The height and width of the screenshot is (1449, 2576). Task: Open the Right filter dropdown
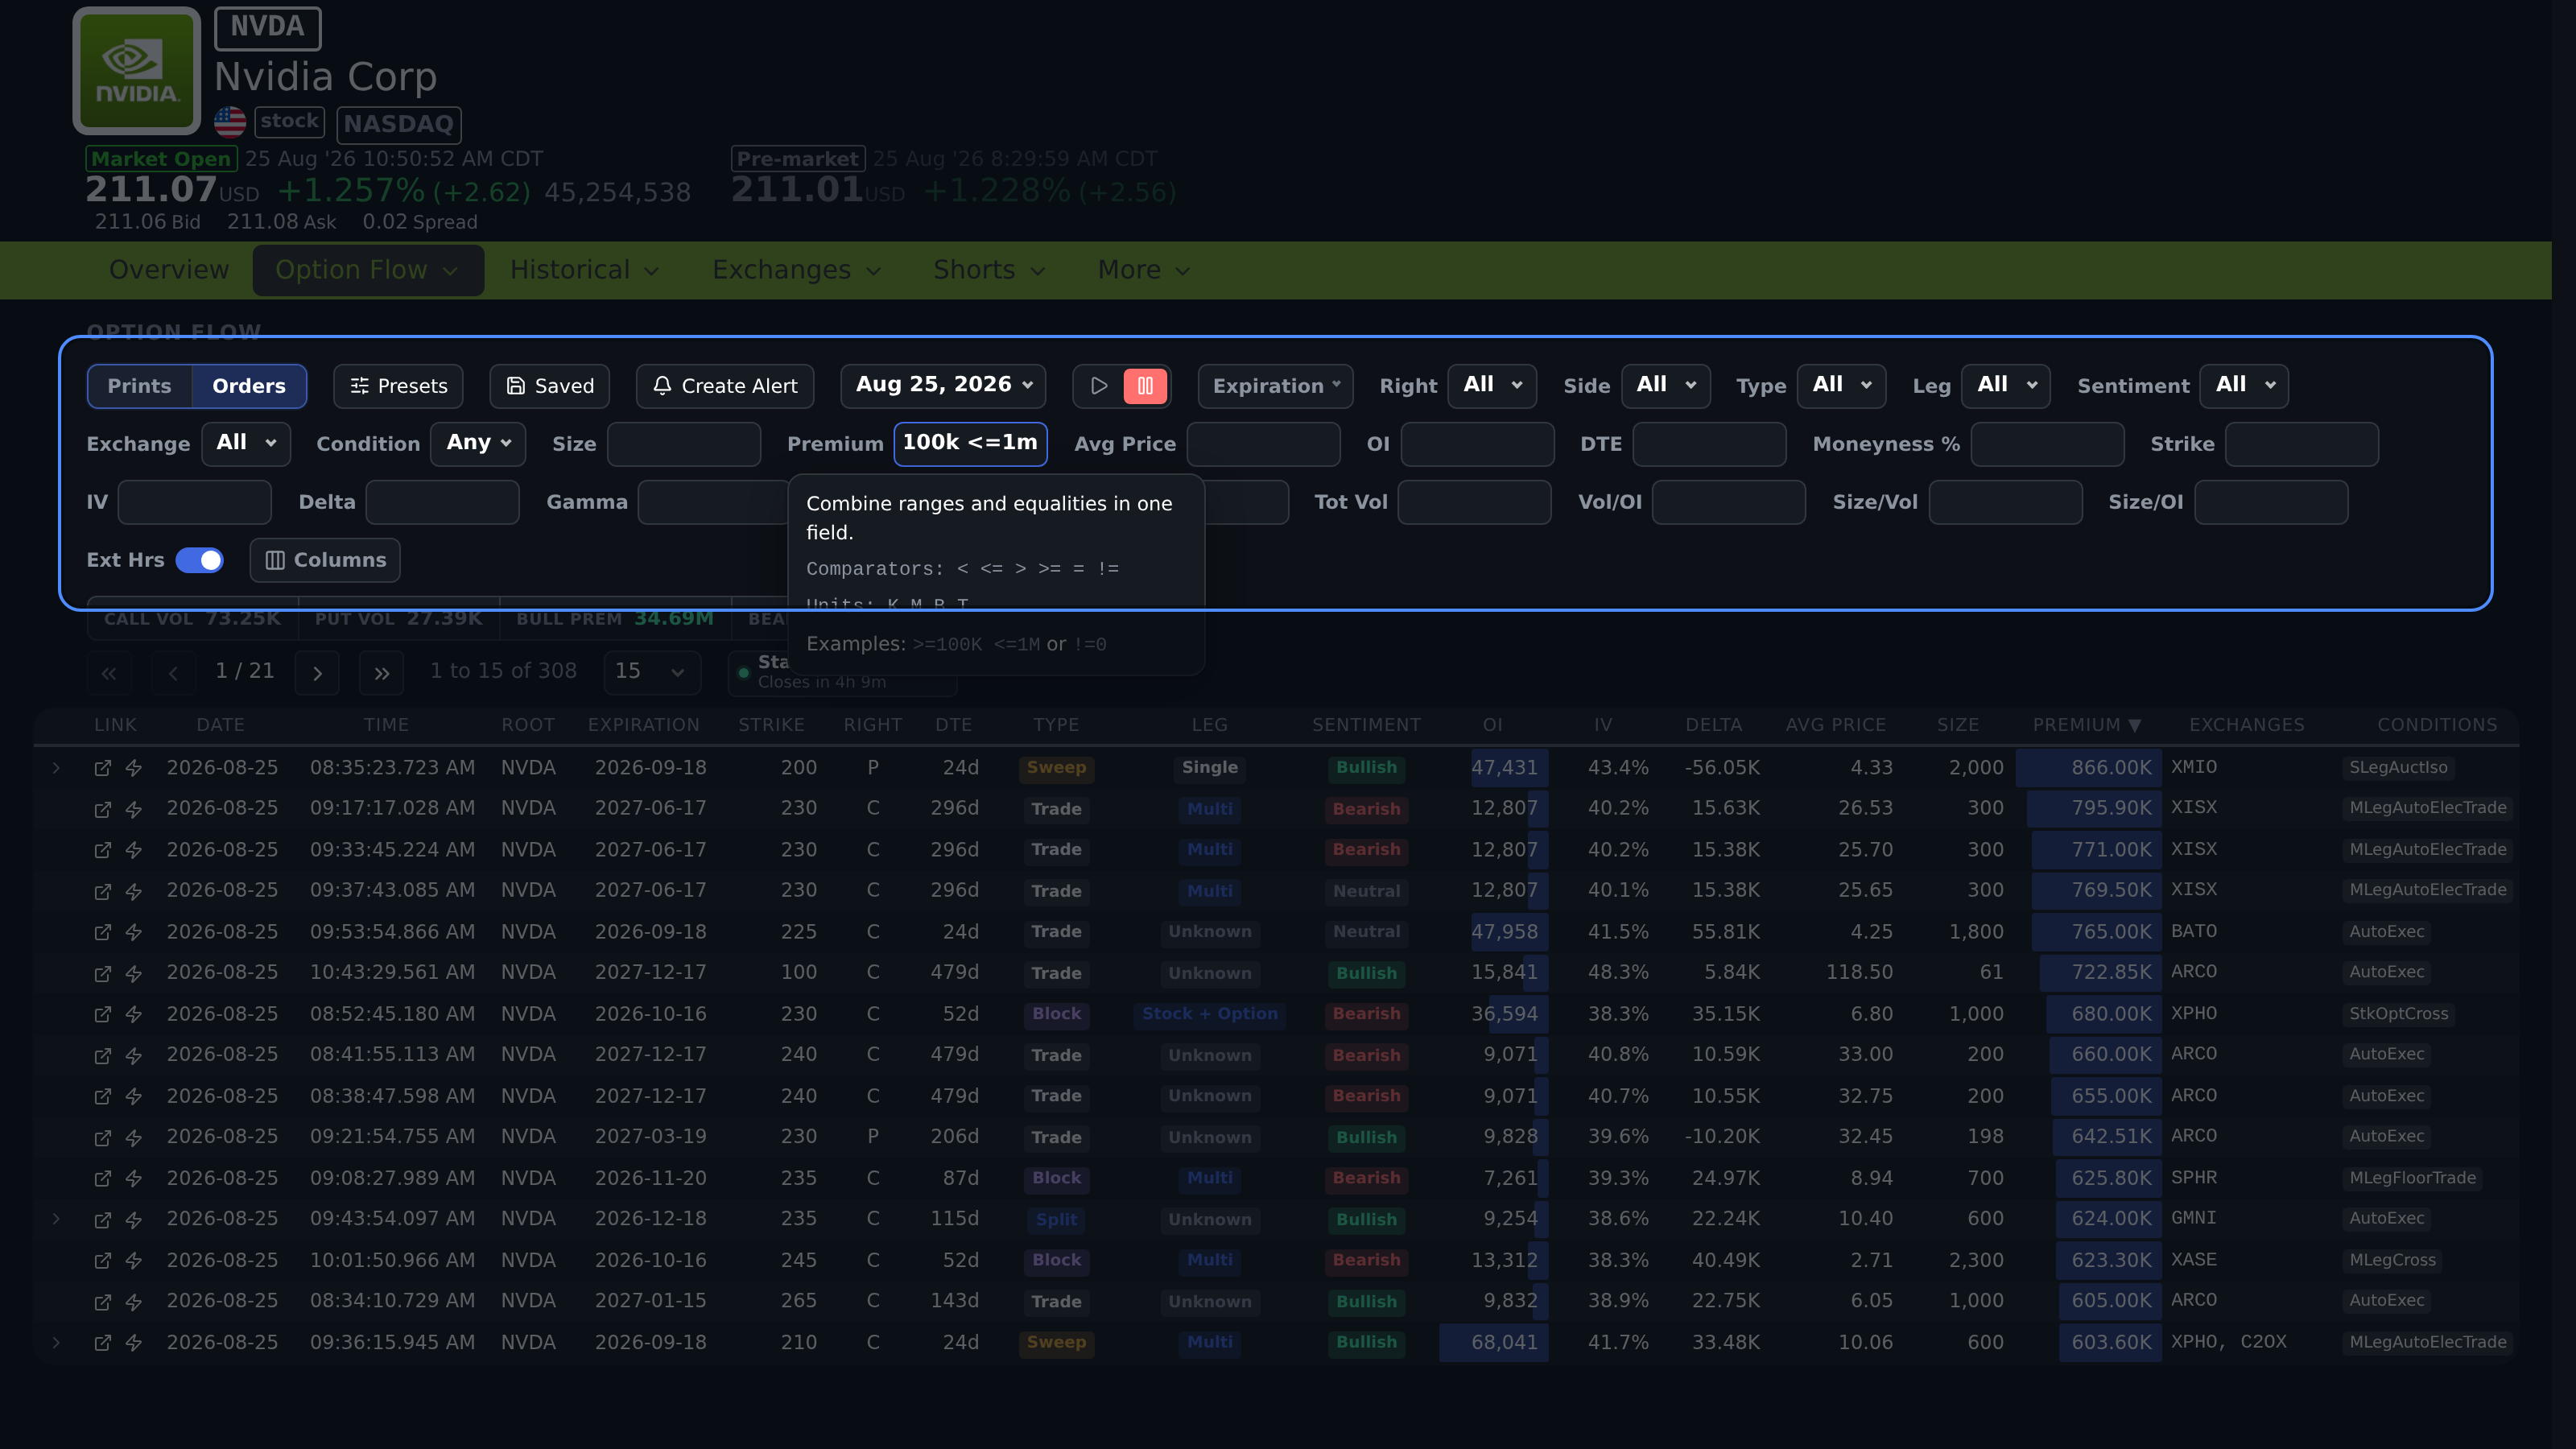point(1492,386)
